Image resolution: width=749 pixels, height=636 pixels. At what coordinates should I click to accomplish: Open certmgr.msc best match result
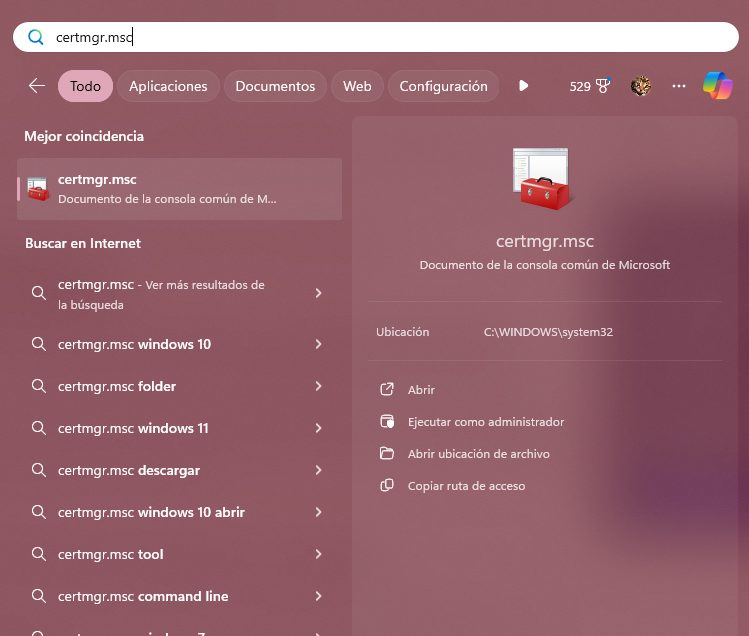click(x=180, y=189)
